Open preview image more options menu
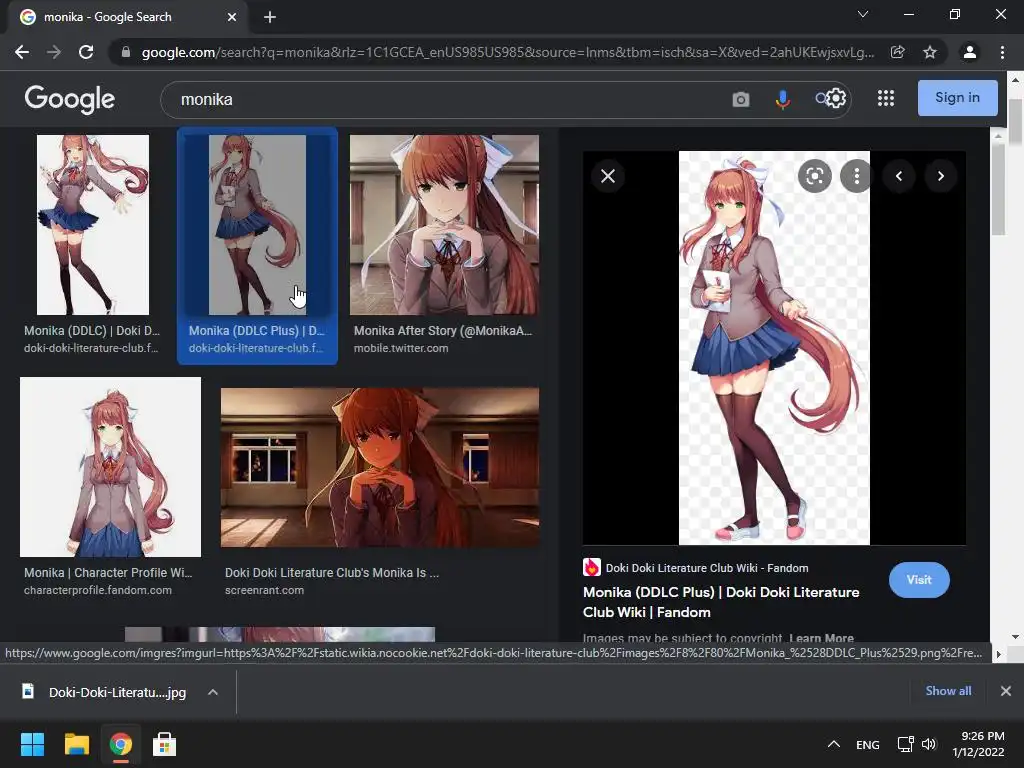The image size is (1024, 768). [x=856, y=176]
